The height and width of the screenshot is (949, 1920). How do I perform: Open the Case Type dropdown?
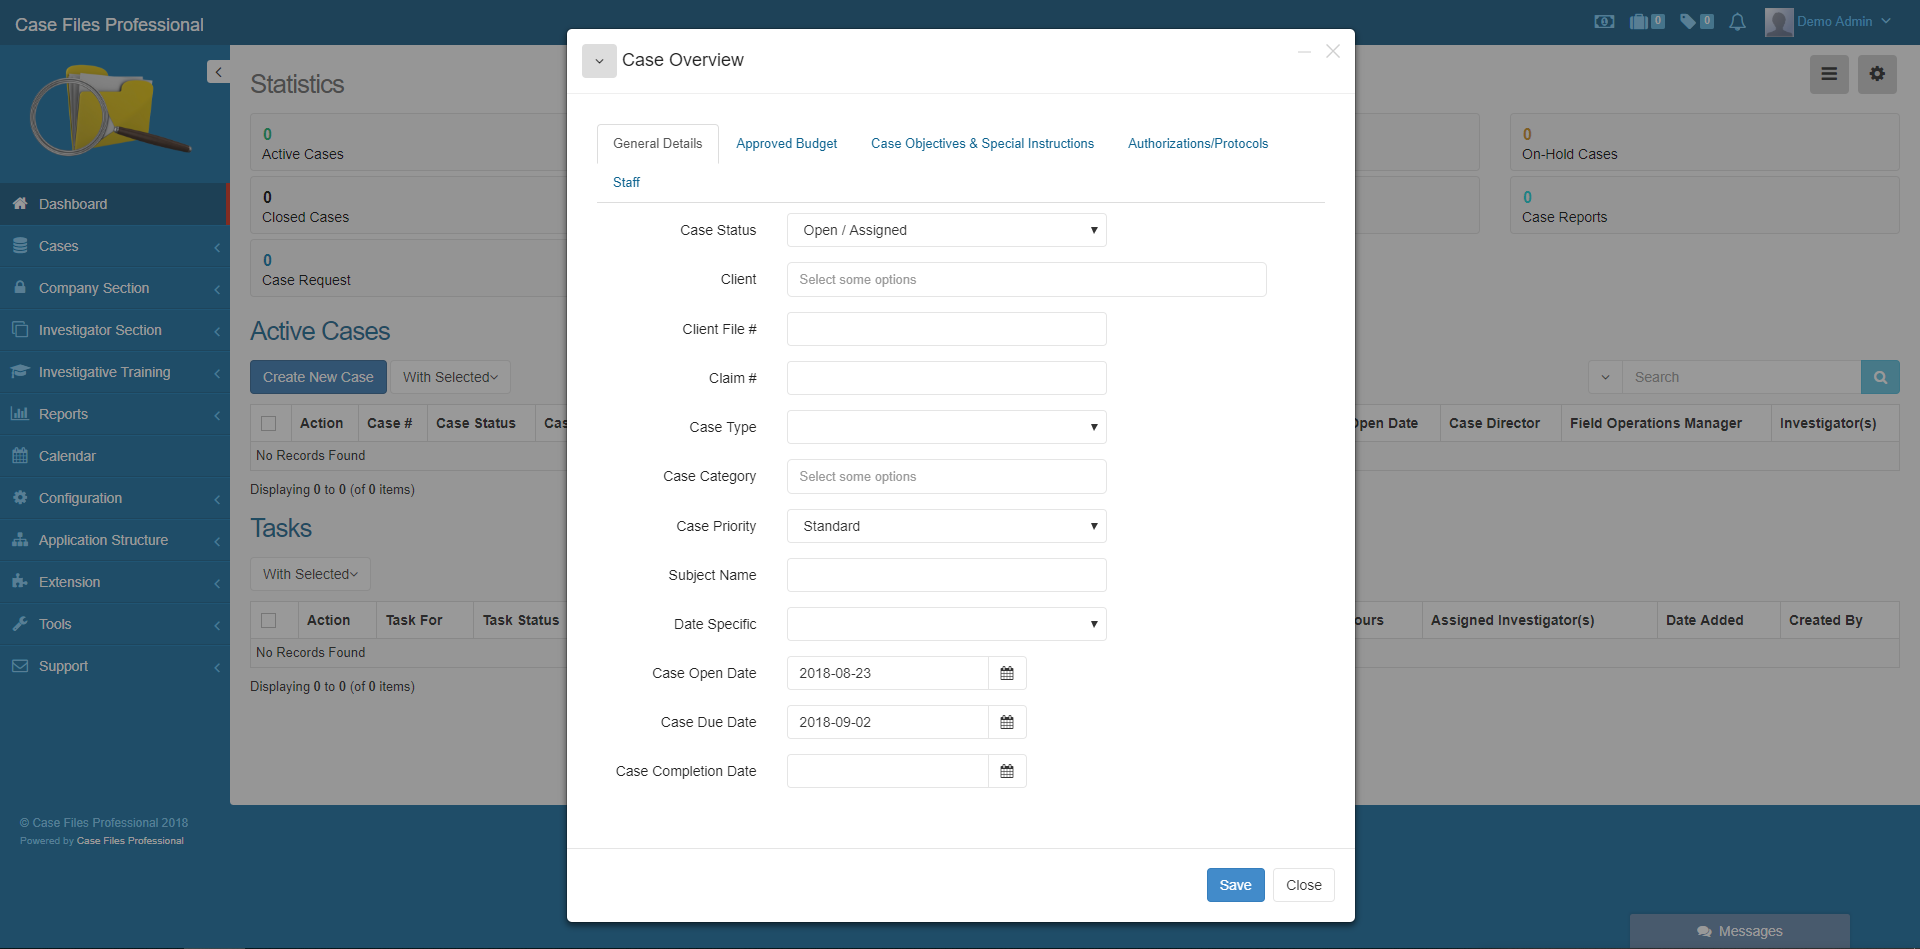(946, 427)
